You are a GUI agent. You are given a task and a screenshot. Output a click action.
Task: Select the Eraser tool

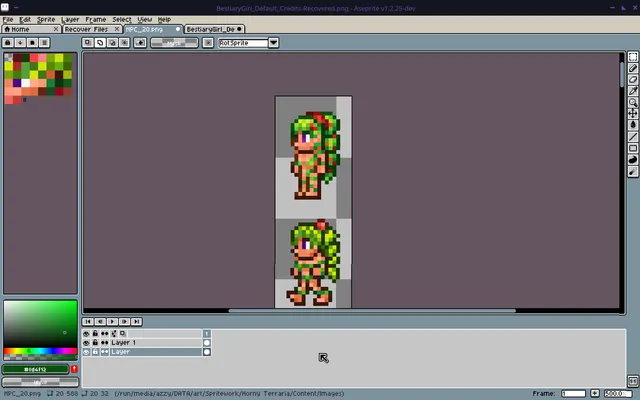click(x=633, y=80)
